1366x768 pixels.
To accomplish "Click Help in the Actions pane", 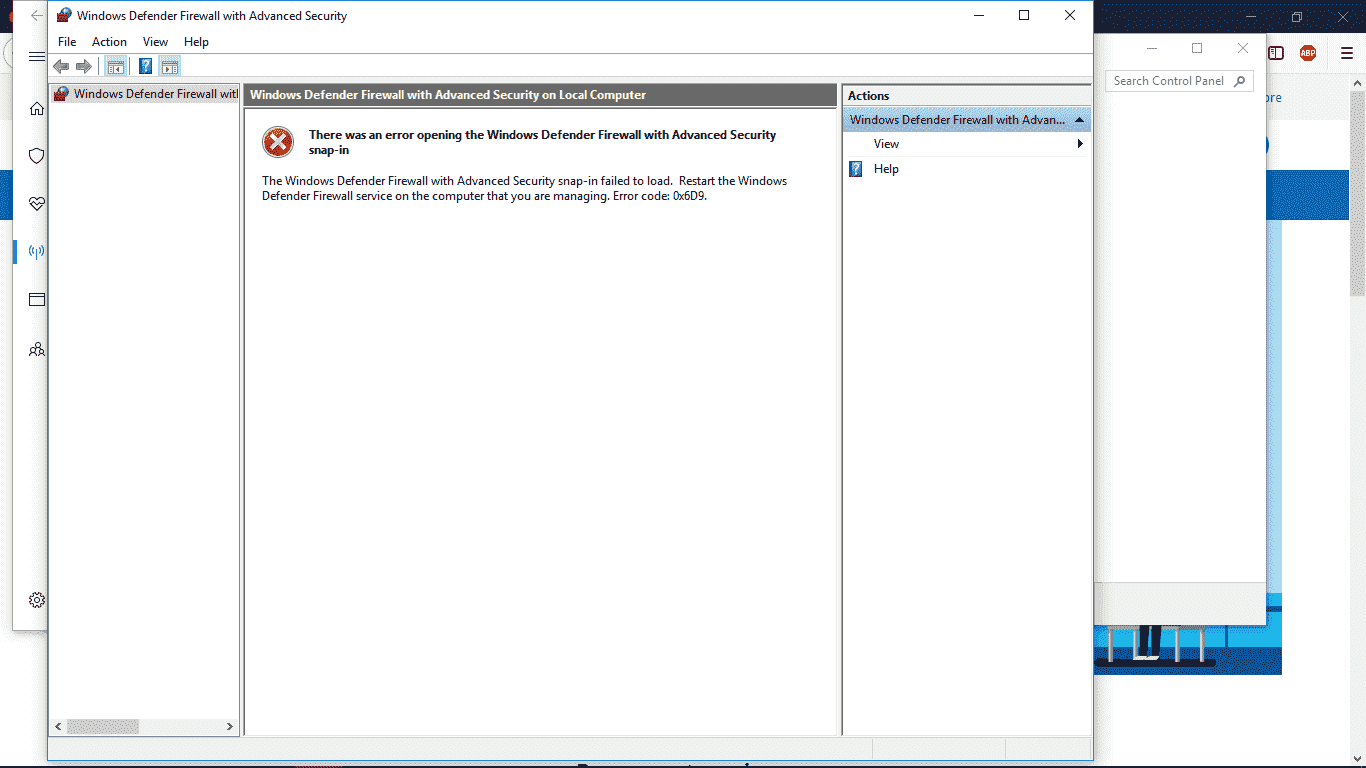I will pyautogui.click(x=886, y=168).
